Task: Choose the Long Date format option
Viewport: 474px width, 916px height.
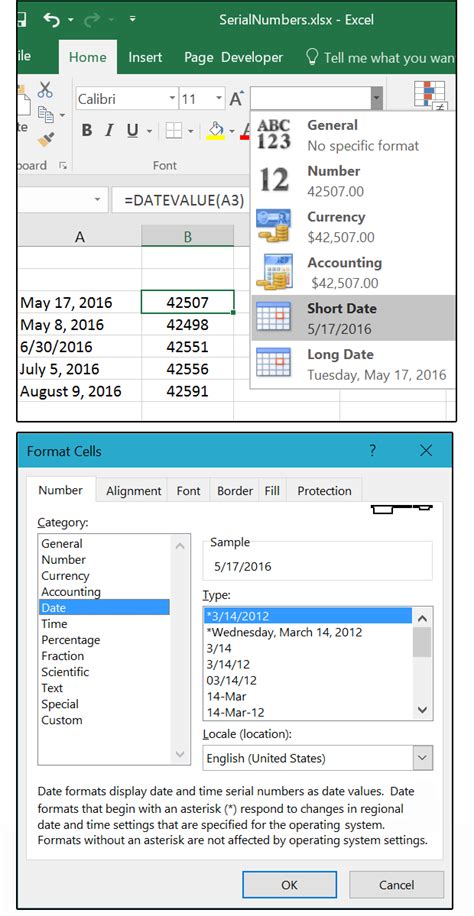Action: (x=353, y=364)
